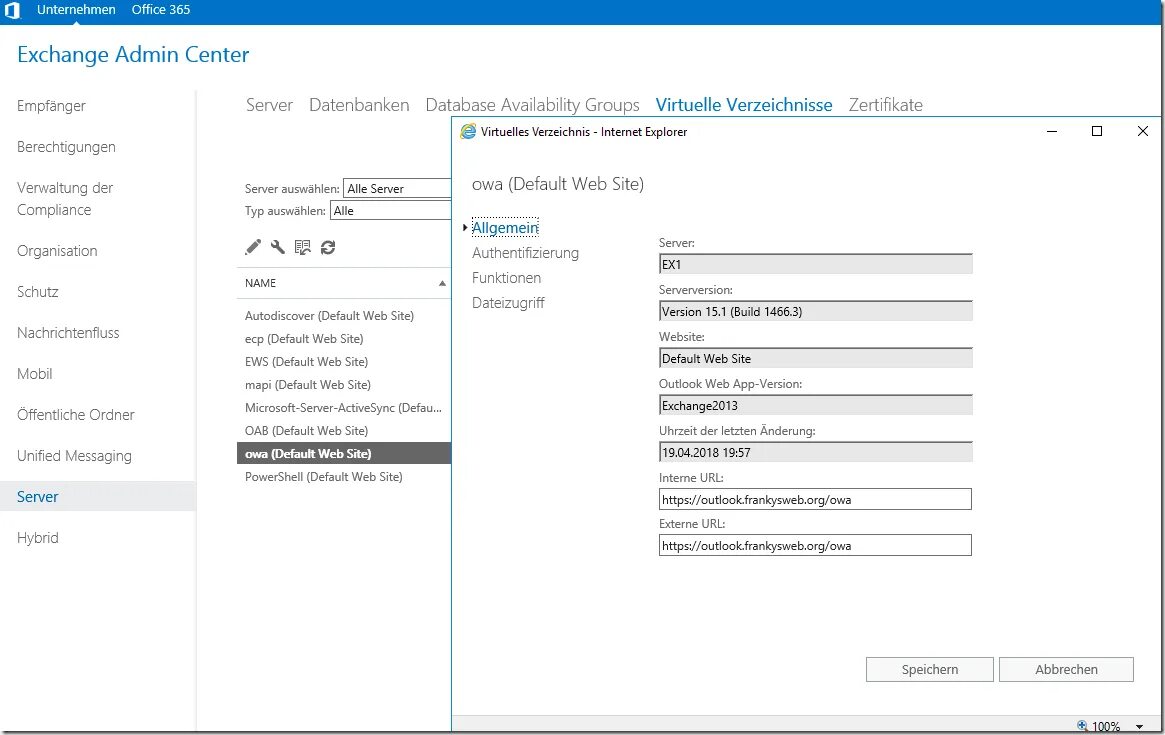Open the Virtuelle Verzeichnisse tab
Screen dimensions: 1165x735
(x=744, y=105)
